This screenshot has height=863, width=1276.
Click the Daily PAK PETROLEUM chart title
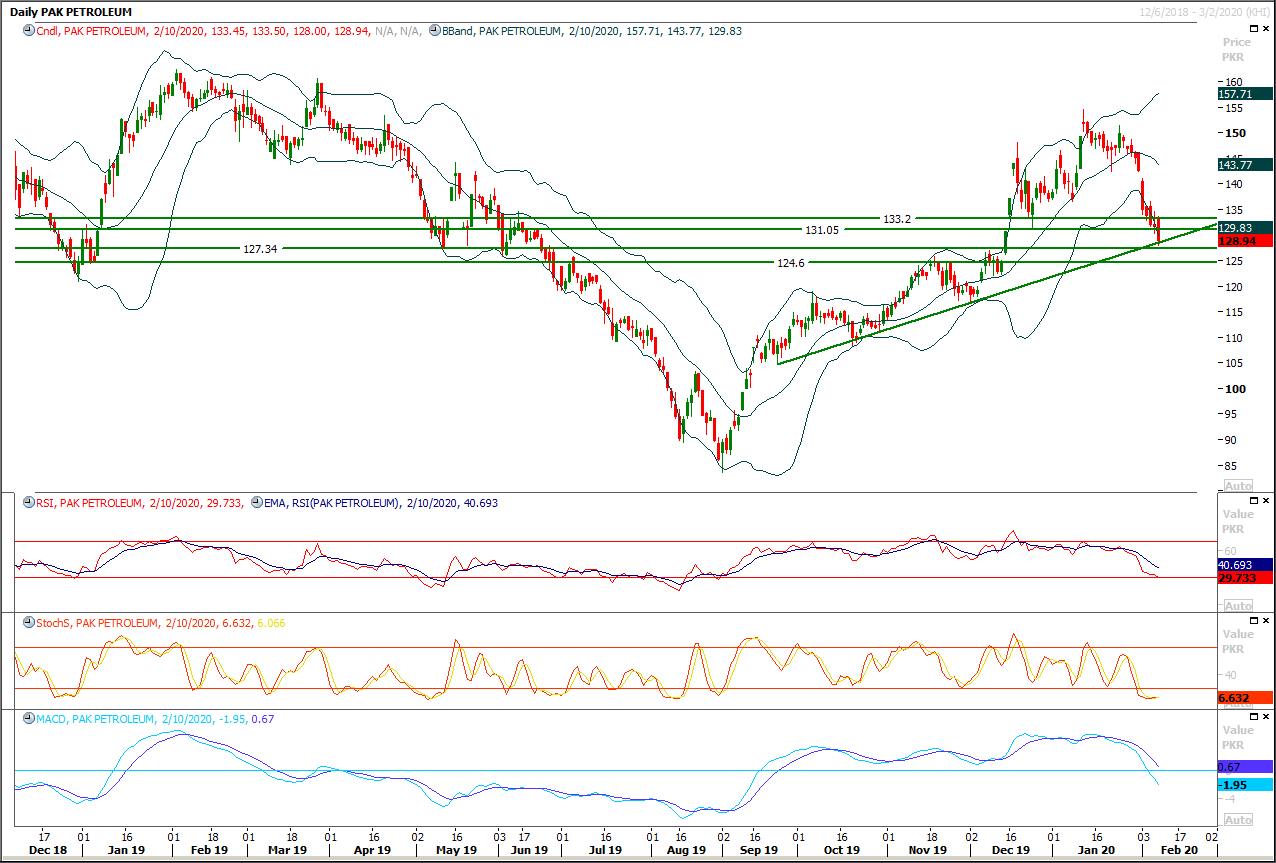(x=70, y=12)
